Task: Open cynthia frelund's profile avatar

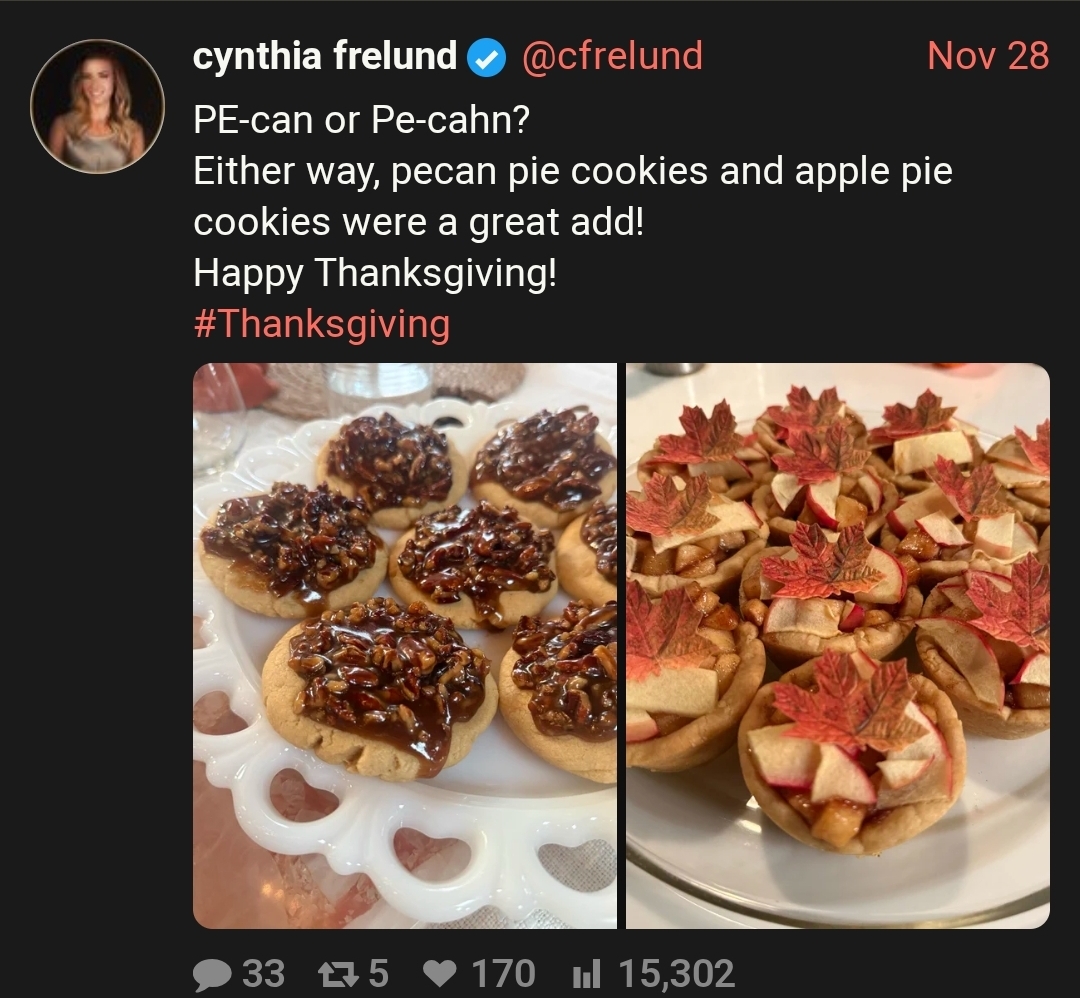Action: 97,107
